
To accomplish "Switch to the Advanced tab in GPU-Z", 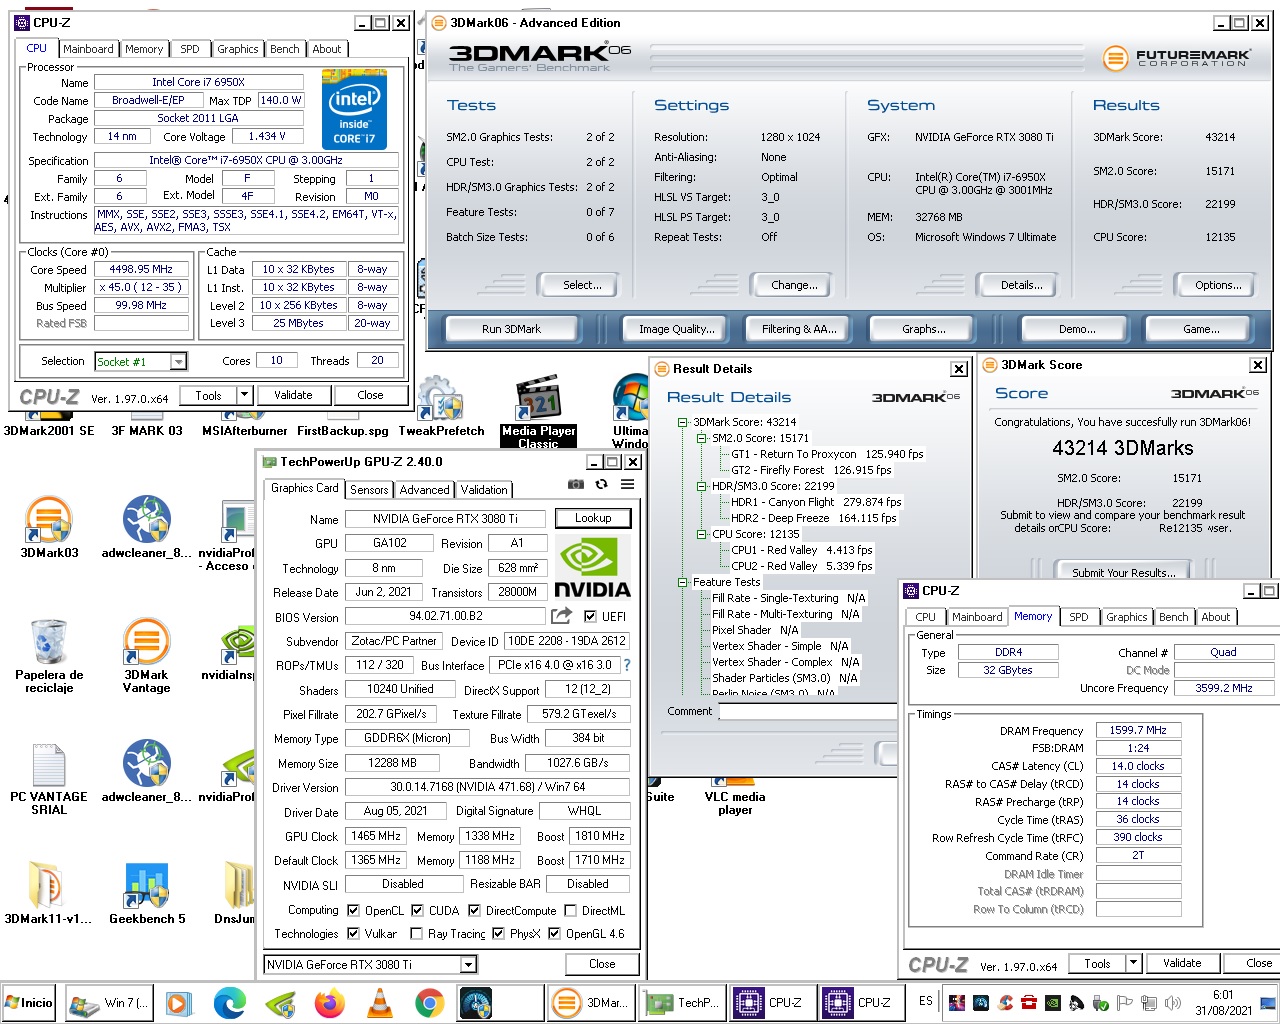I will [424, 490].
